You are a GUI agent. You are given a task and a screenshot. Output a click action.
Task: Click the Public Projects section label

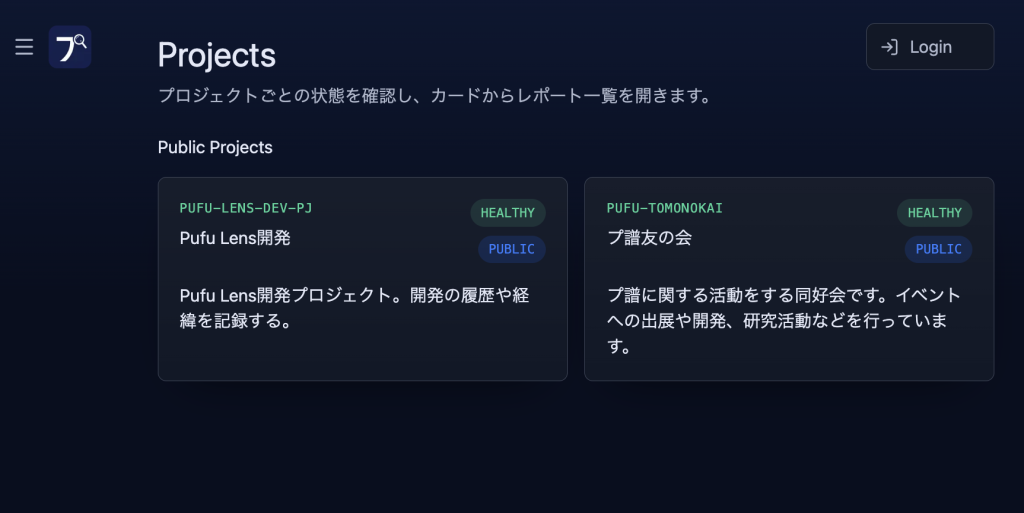[215, 148]
